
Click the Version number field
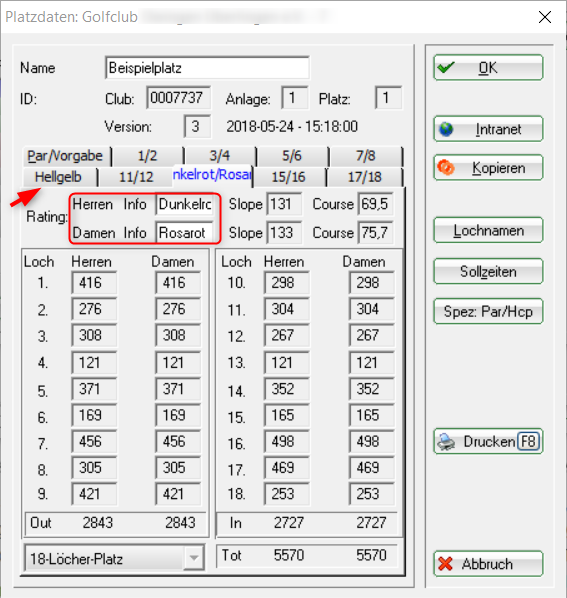click(x=197, y=126)
